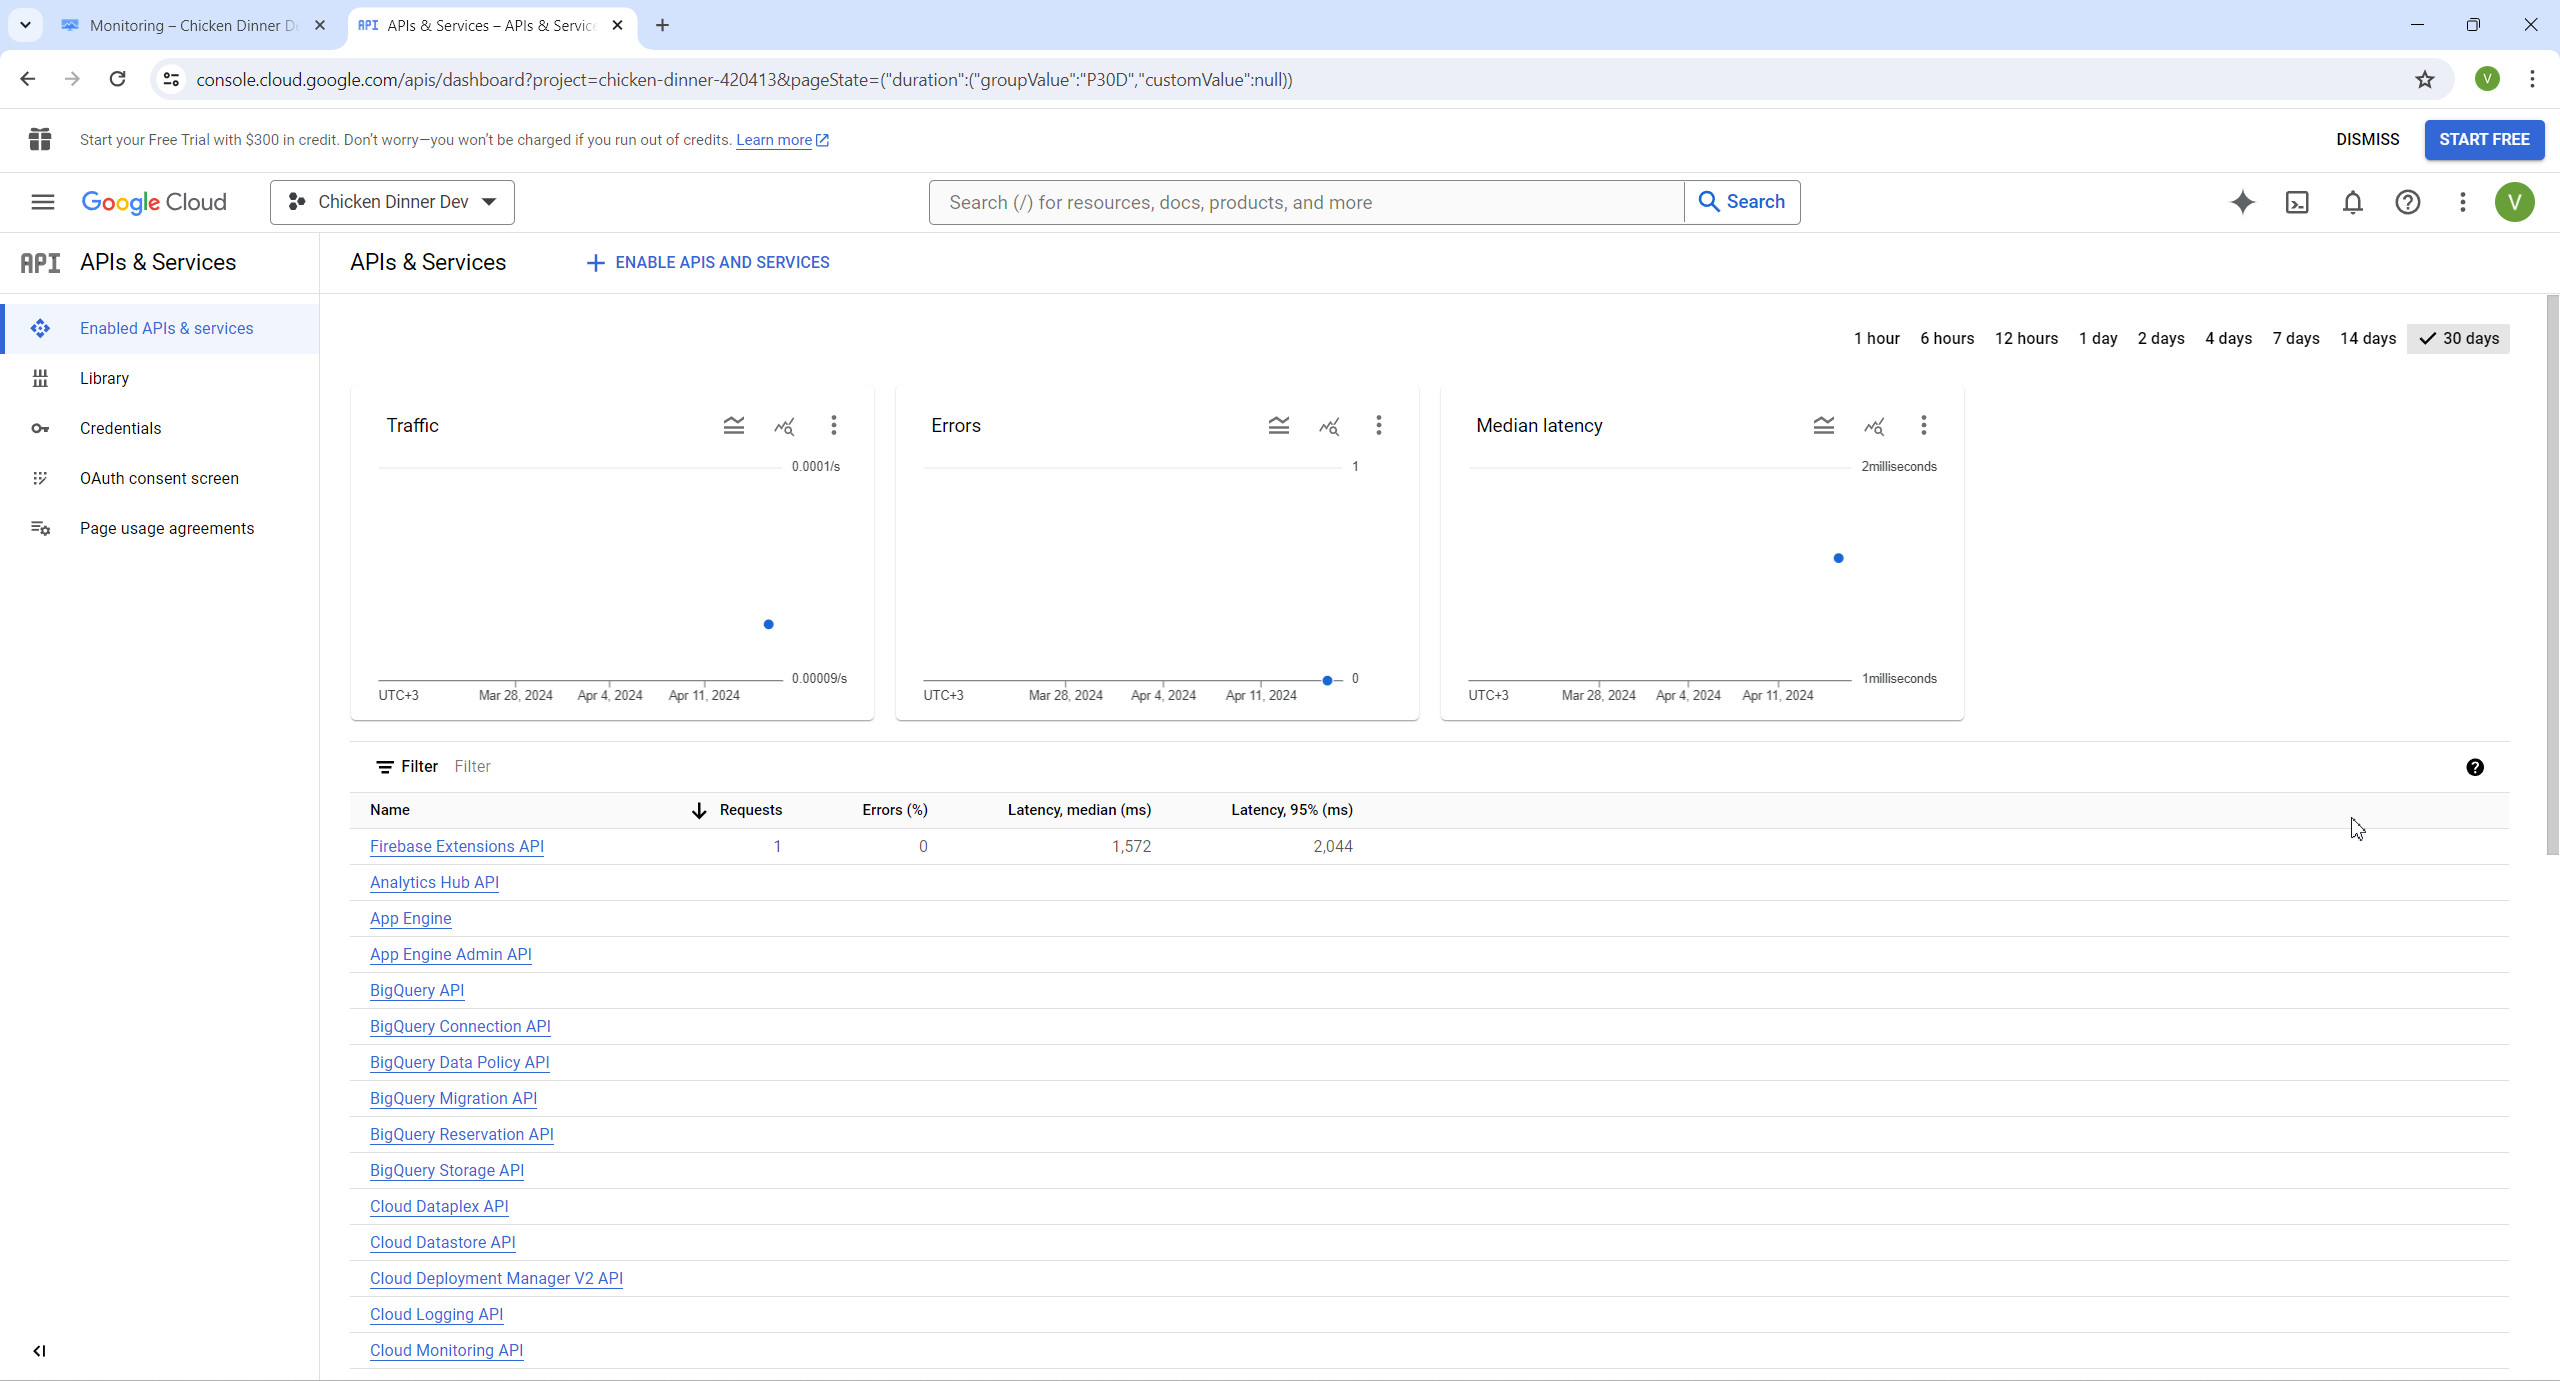Sort table by Requests column
The width and height of the screenshot is (2560, 1381).
[750, 810]
